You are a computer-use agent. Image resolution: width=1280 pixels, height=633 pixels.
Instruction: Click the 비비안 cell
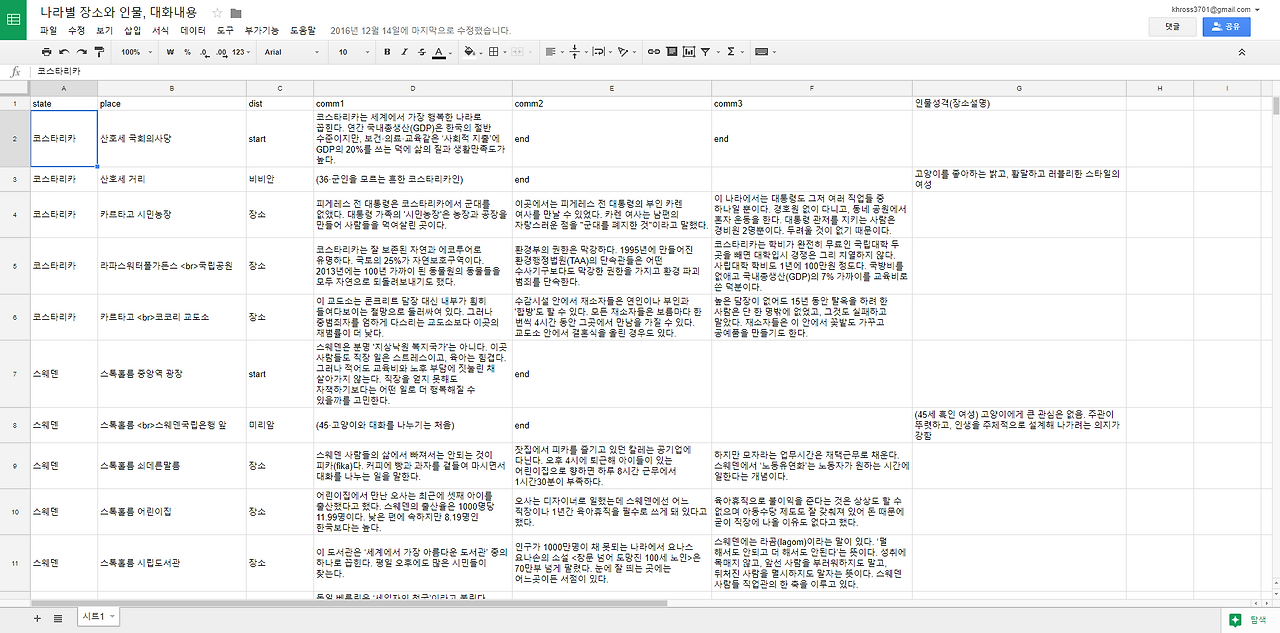point(280,179)
